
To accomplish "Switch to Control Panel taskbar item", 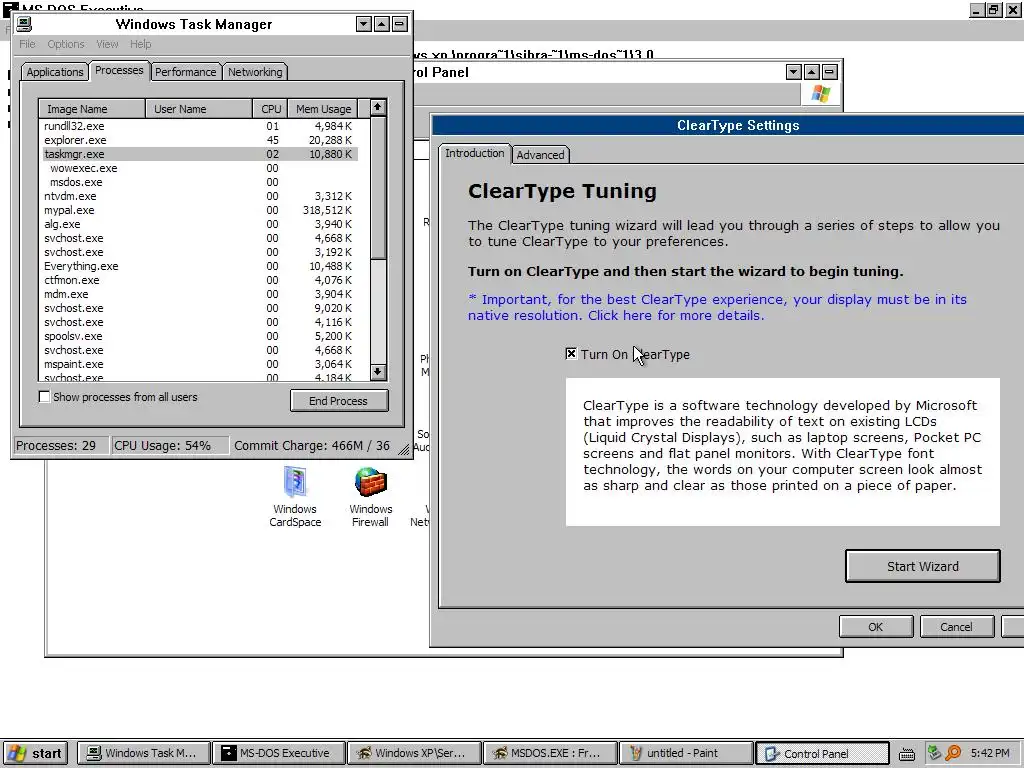I will coord(822,753).
